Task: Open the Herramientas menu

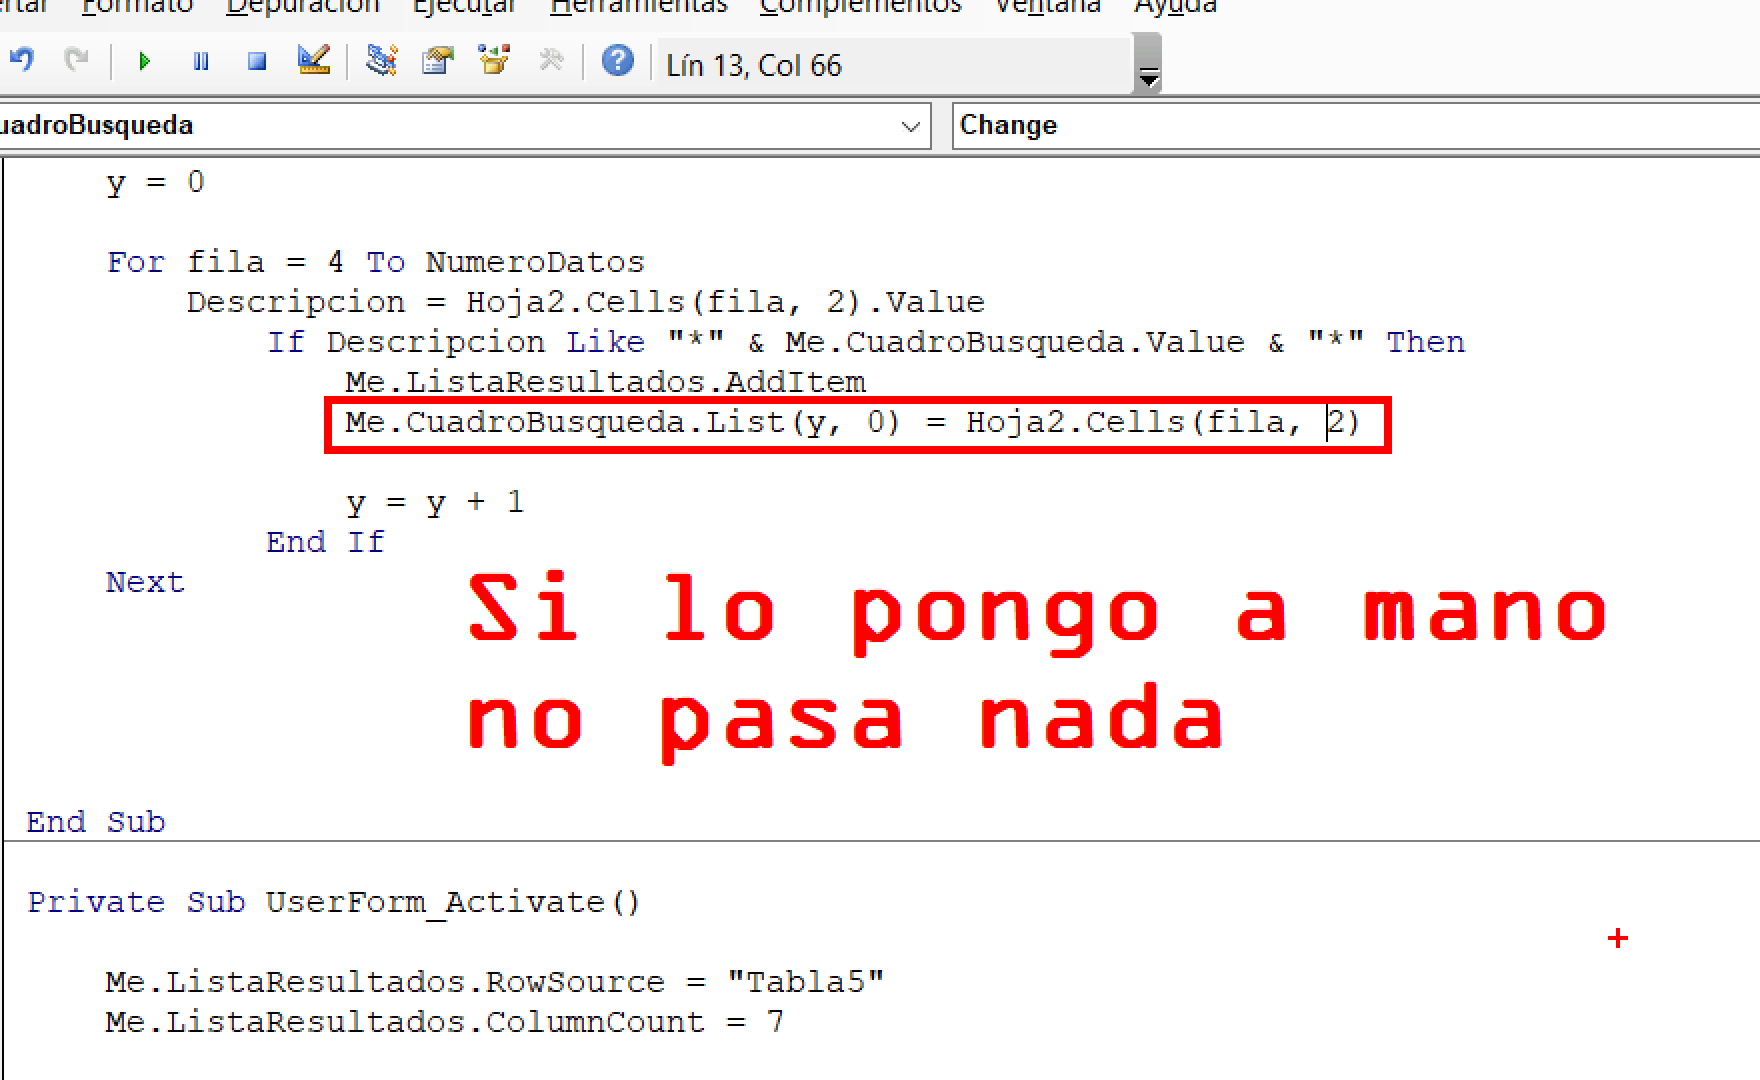Action: coord(639,7)
